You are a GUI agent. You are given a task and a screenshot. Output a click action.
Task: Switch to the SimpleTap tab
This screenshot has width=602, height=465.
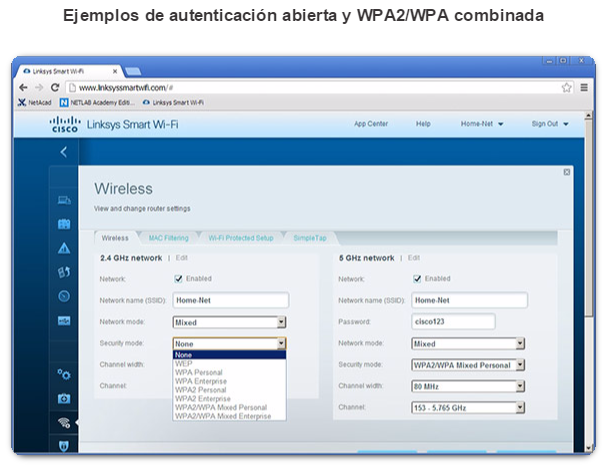310,238
